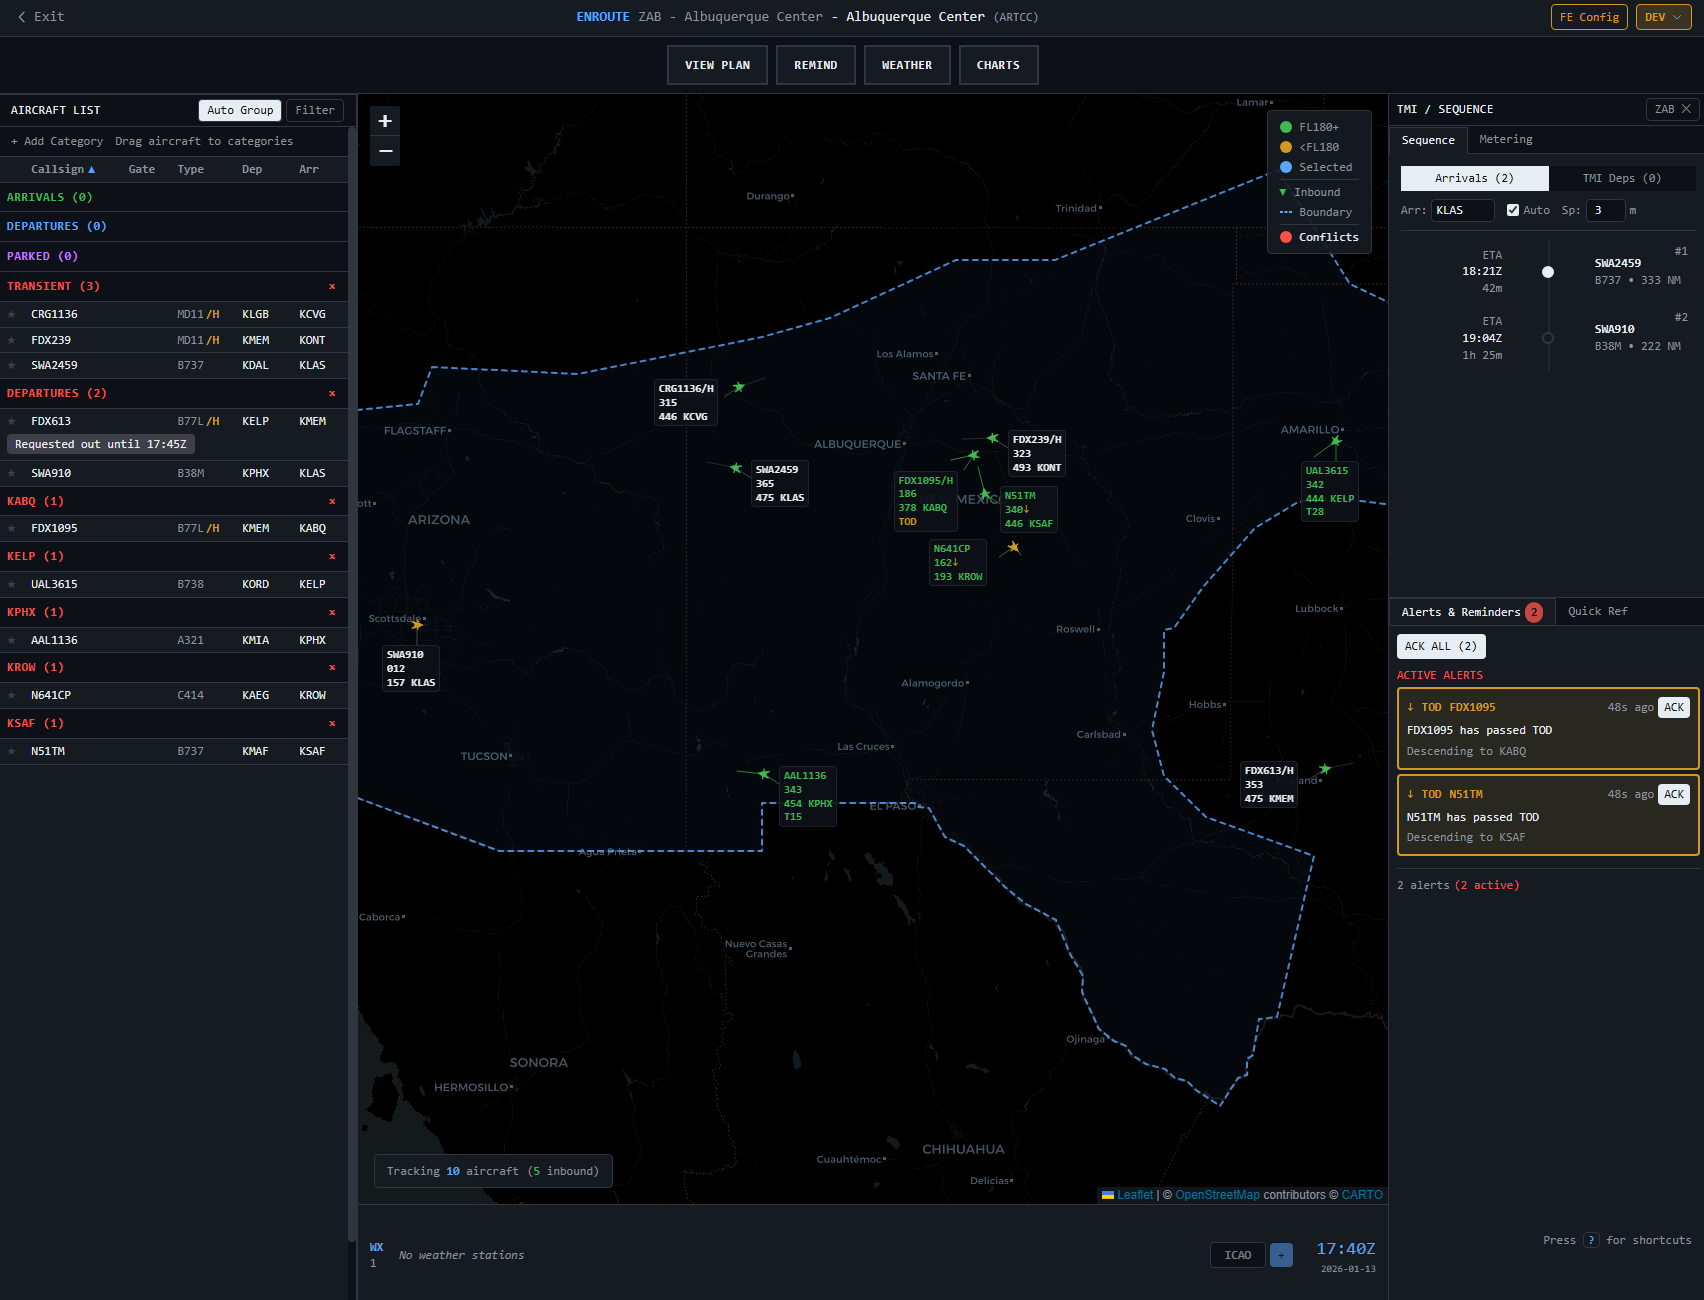Image resolution: width=1704 pixels, height=1300 pixels.
Task: Toggle Auto Group in the aircraft list
Action: tap(240, 110)
